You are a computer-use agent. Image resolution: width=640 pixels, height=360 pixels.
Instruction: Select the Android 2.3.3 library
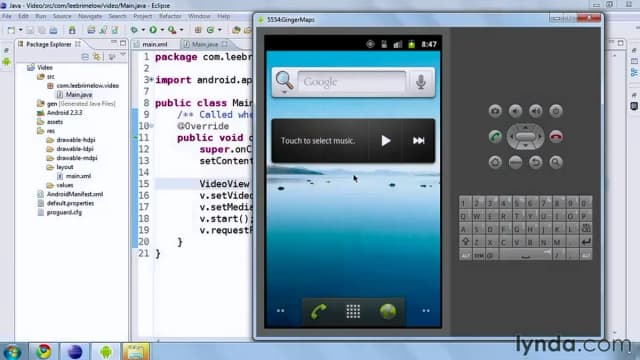coord(64,113)
